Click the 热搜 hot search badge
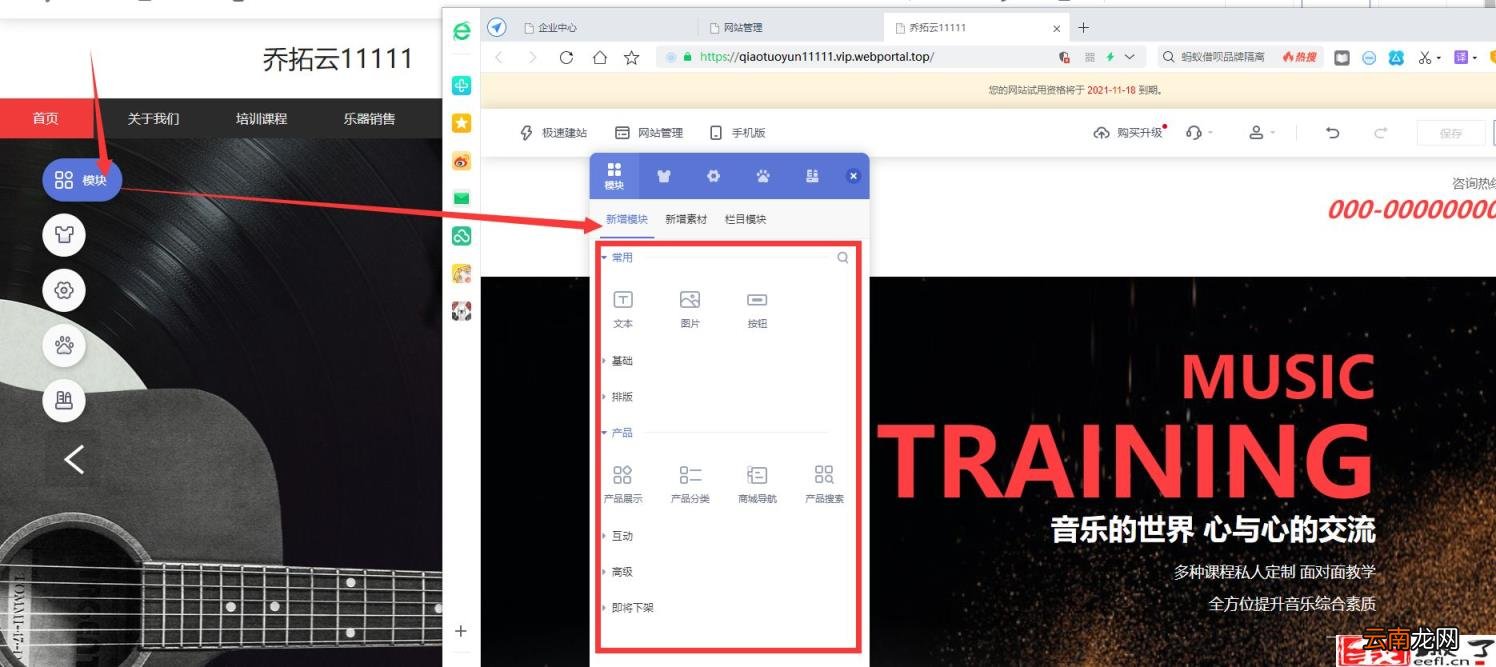 1299,57
